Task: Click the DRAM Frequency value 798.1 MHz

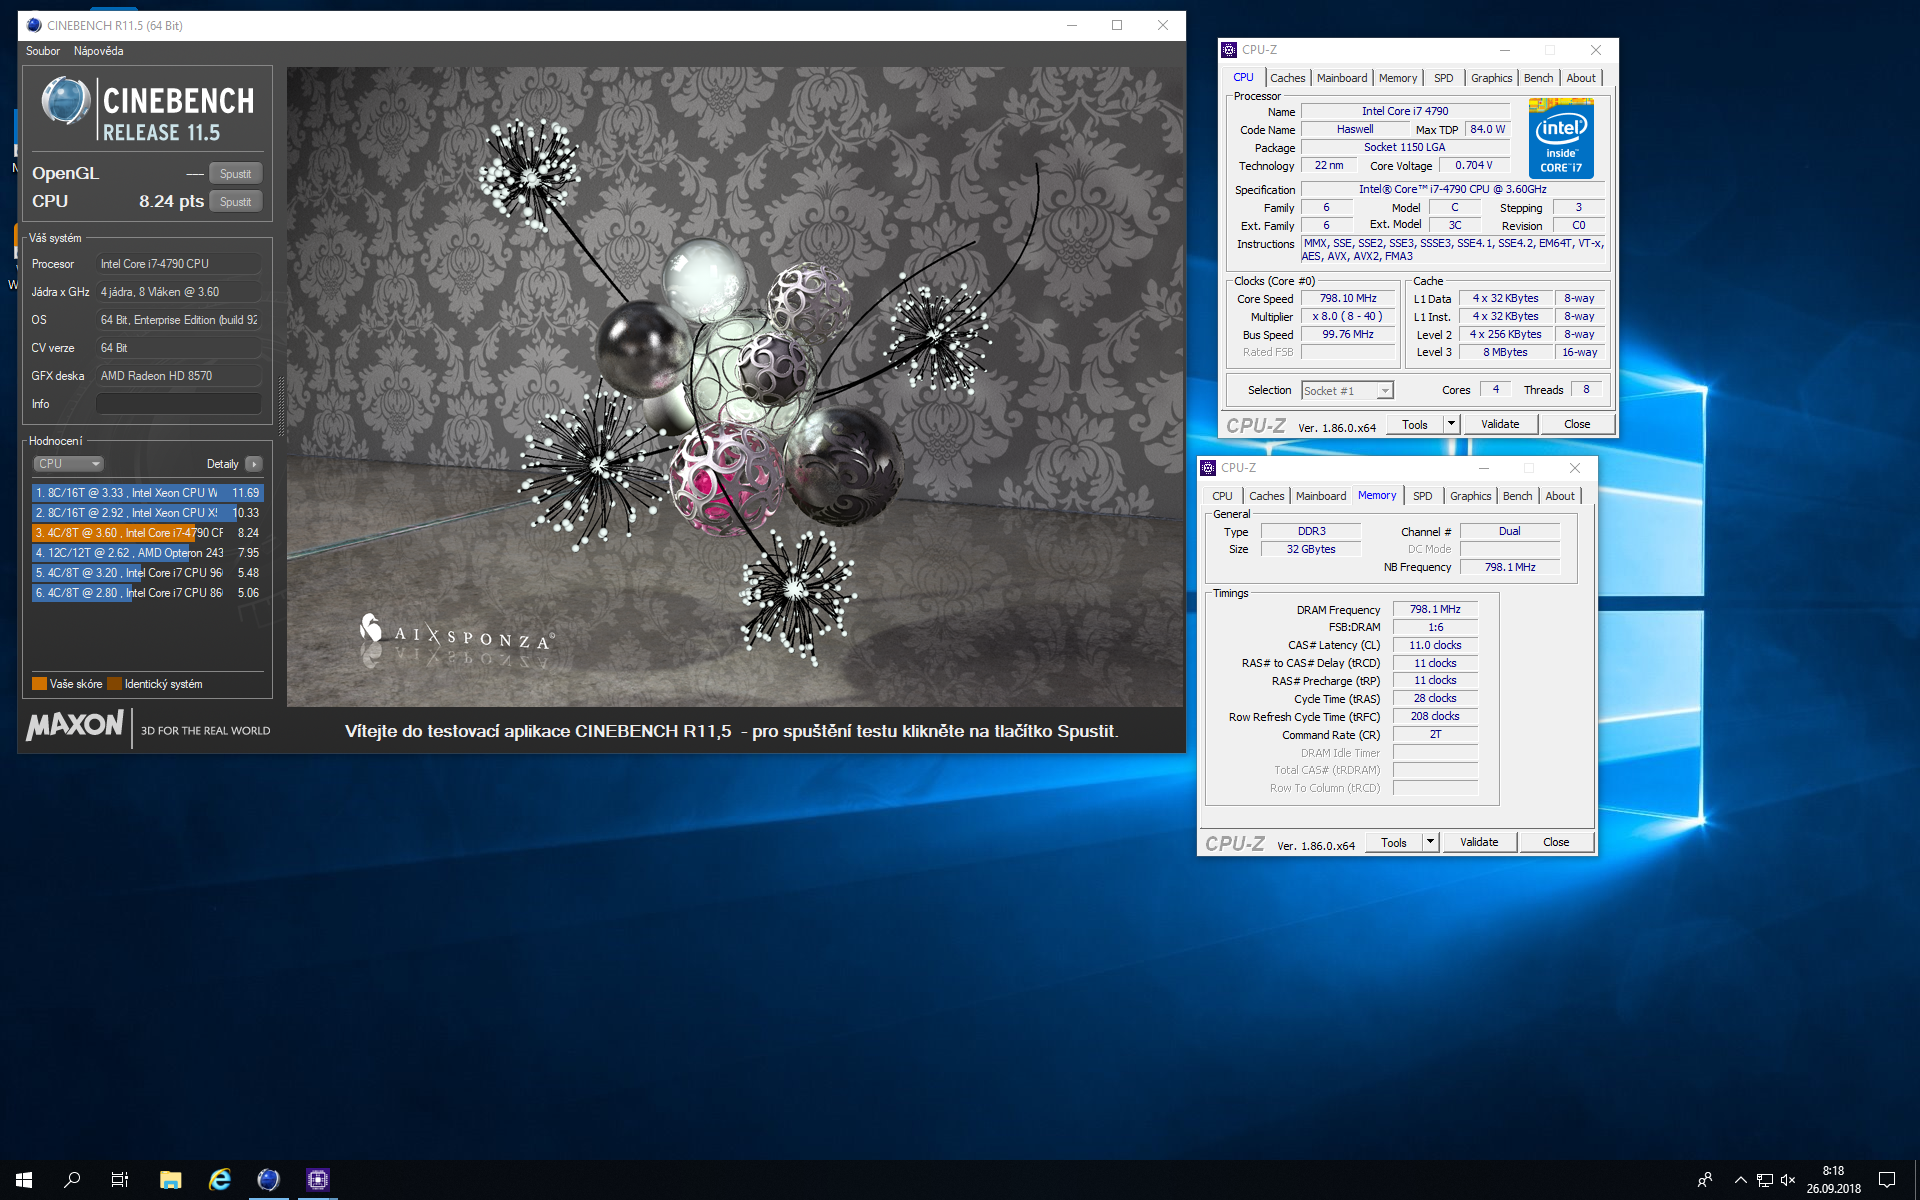Action: pos(1435,609)
